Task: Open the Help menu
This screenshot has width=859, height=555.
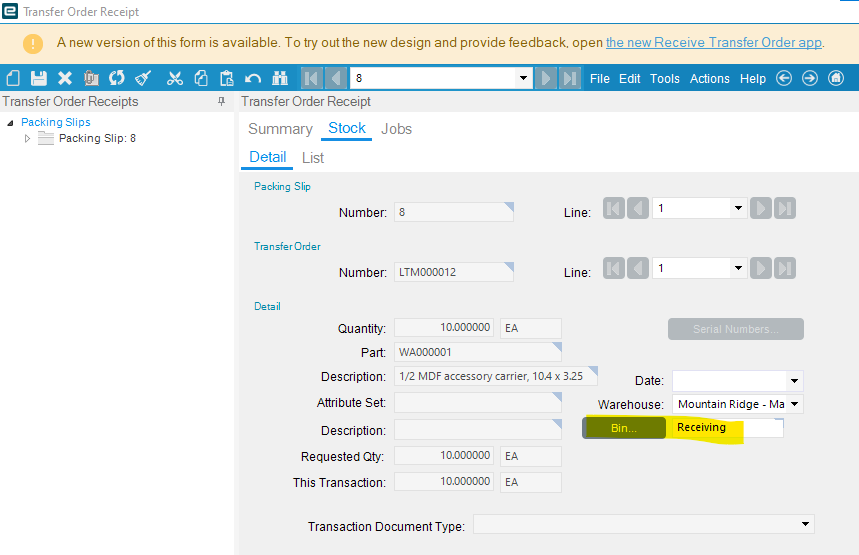Action: [x=753, y=79]
